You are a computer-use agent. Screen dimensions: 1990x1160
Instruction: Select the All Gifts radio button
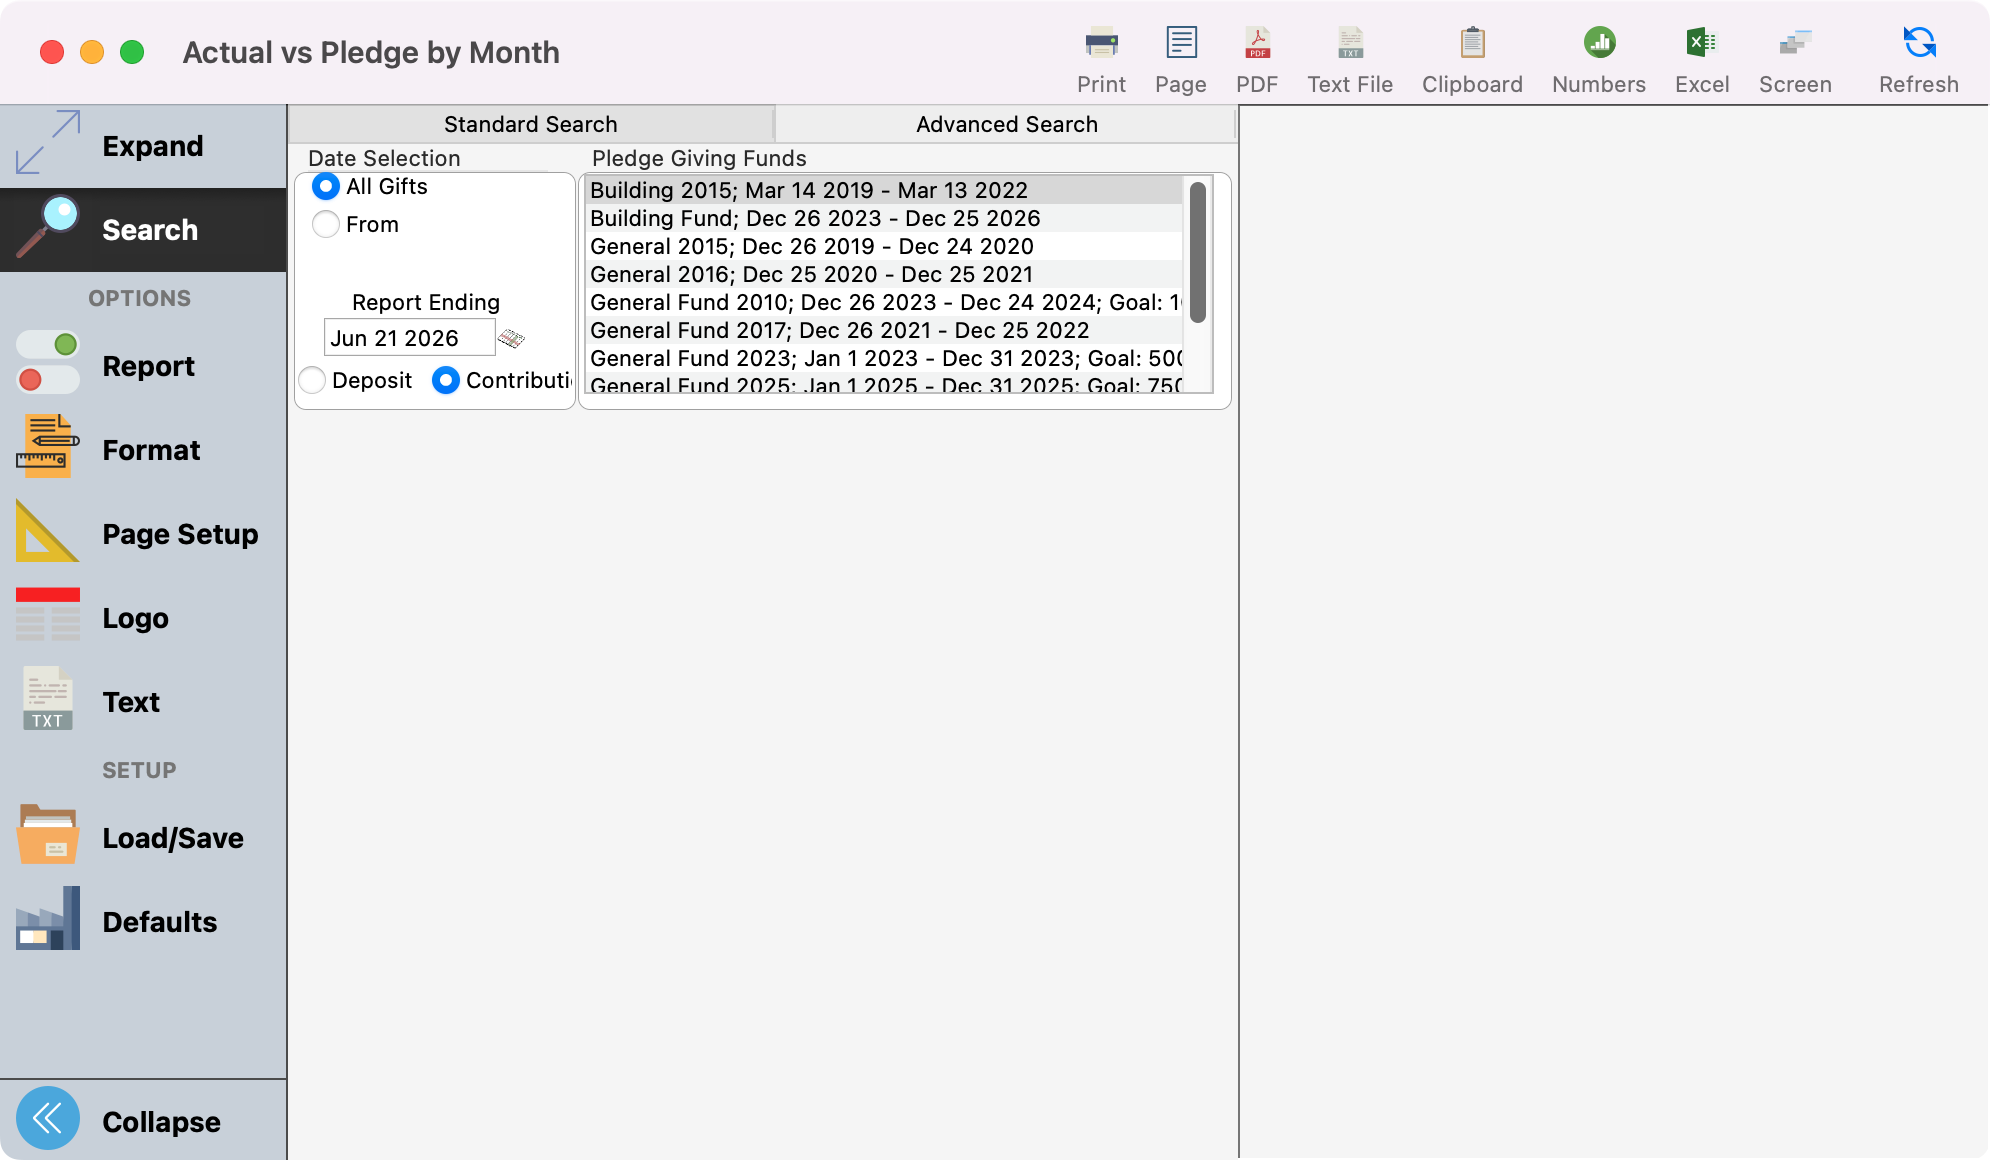tap(326, 187)
